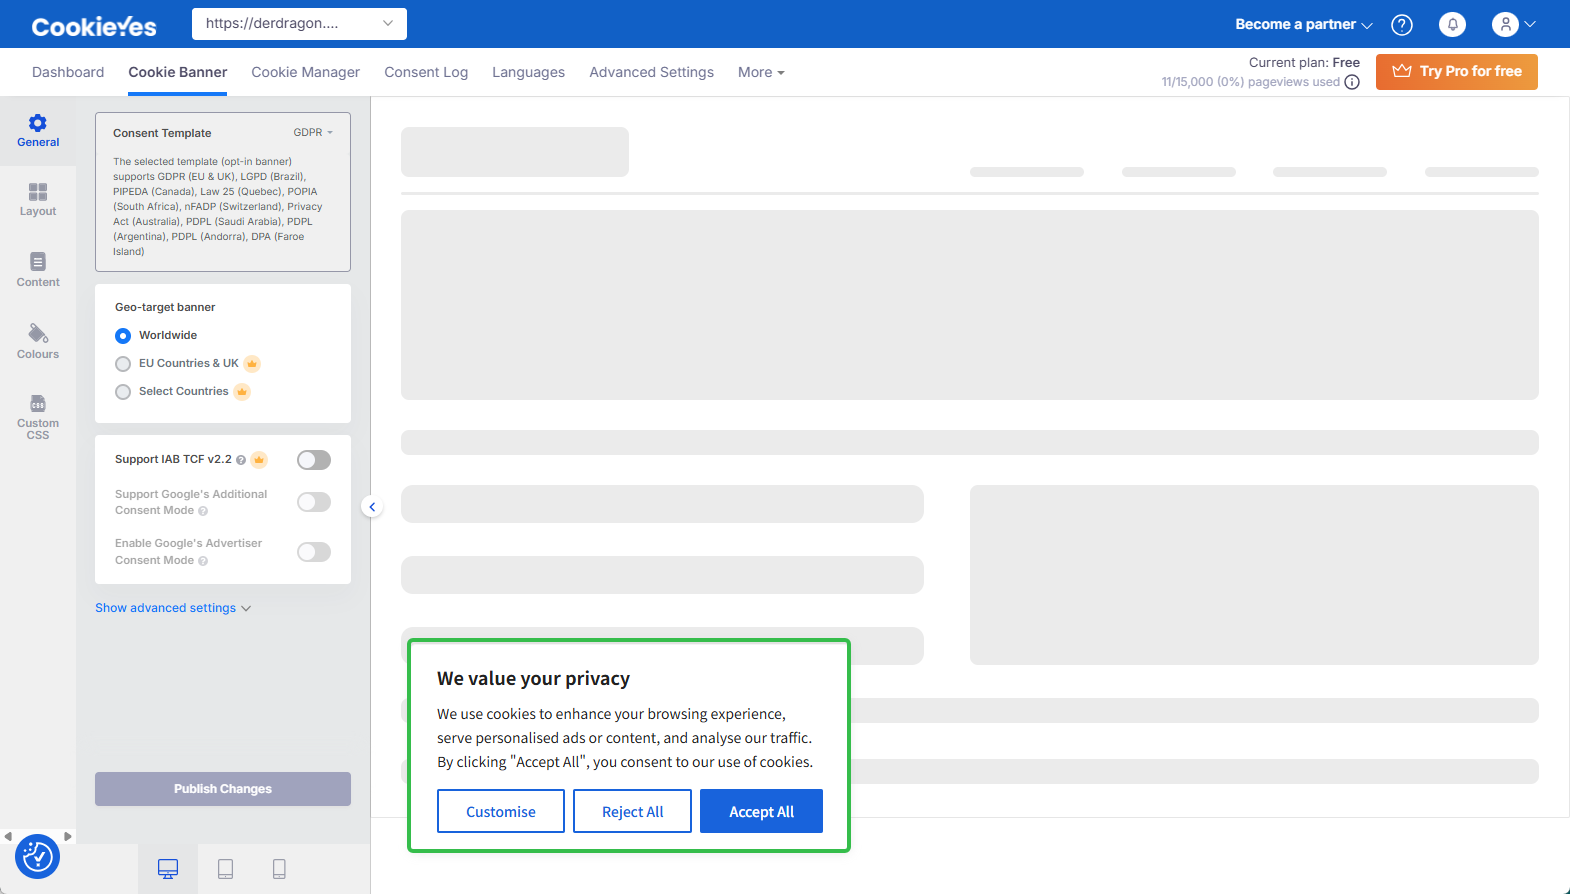Switch to mobile preview icon
This screenshot has height=894, width=1570.
coord(279,869)
